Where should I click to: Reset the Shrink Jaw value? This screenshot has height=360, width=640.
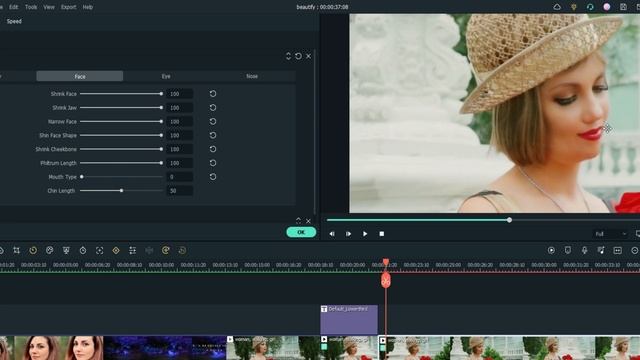[x=213, y=108]
